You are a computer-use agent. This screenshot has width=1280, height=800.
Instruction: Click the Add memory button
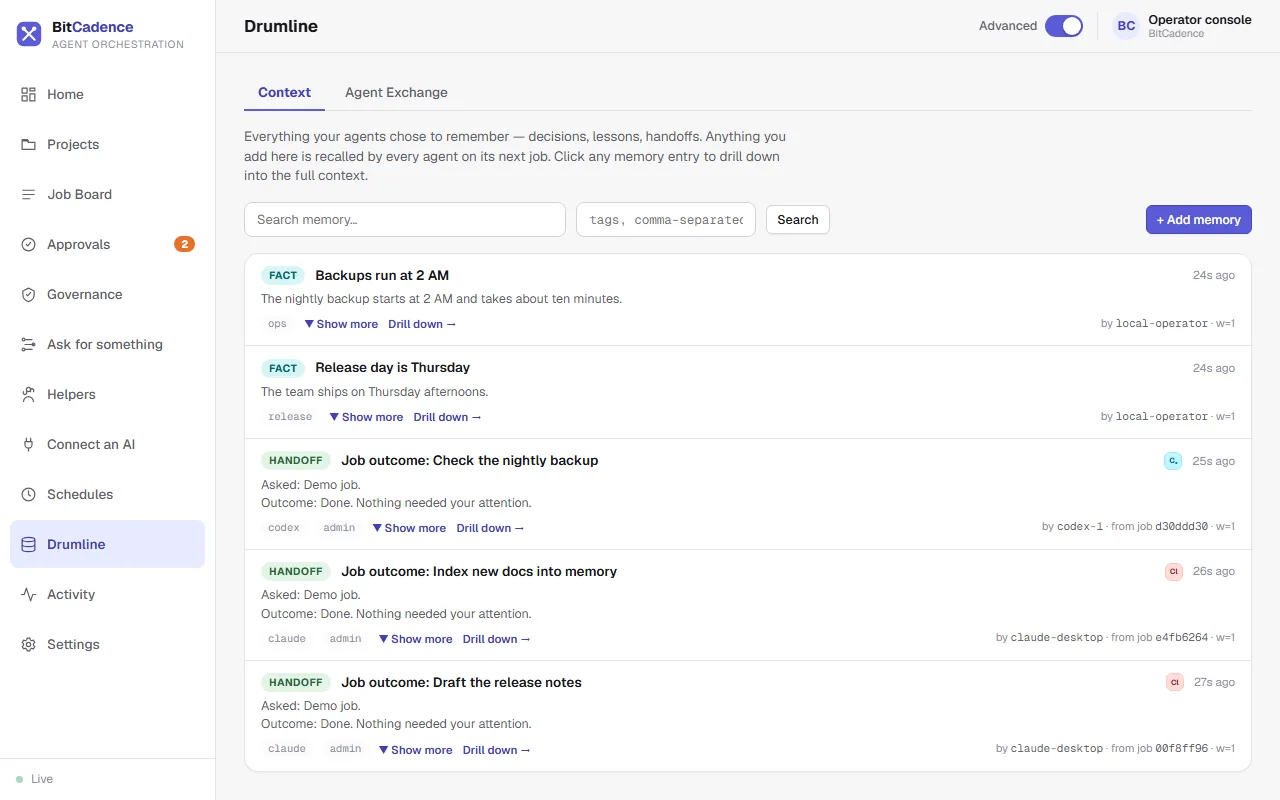pyautogui.click(x=1198, y=219)
